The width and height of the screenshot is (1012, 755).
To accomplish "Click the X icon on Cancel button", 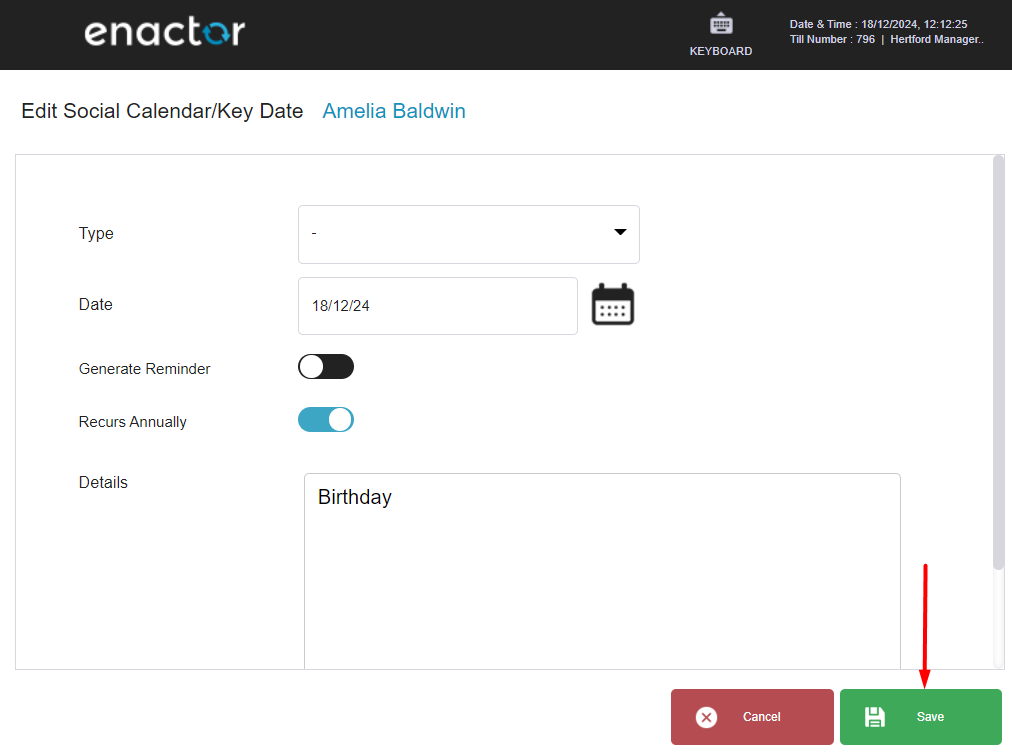I will pos(706,717).
